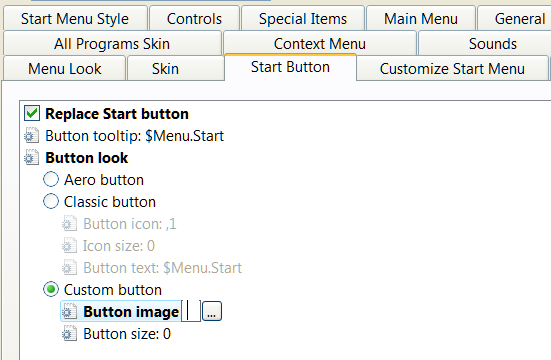The height and width of the screenshot is (360, 551).
Task: Open the Special Items tab
Action: pos(303,19)
